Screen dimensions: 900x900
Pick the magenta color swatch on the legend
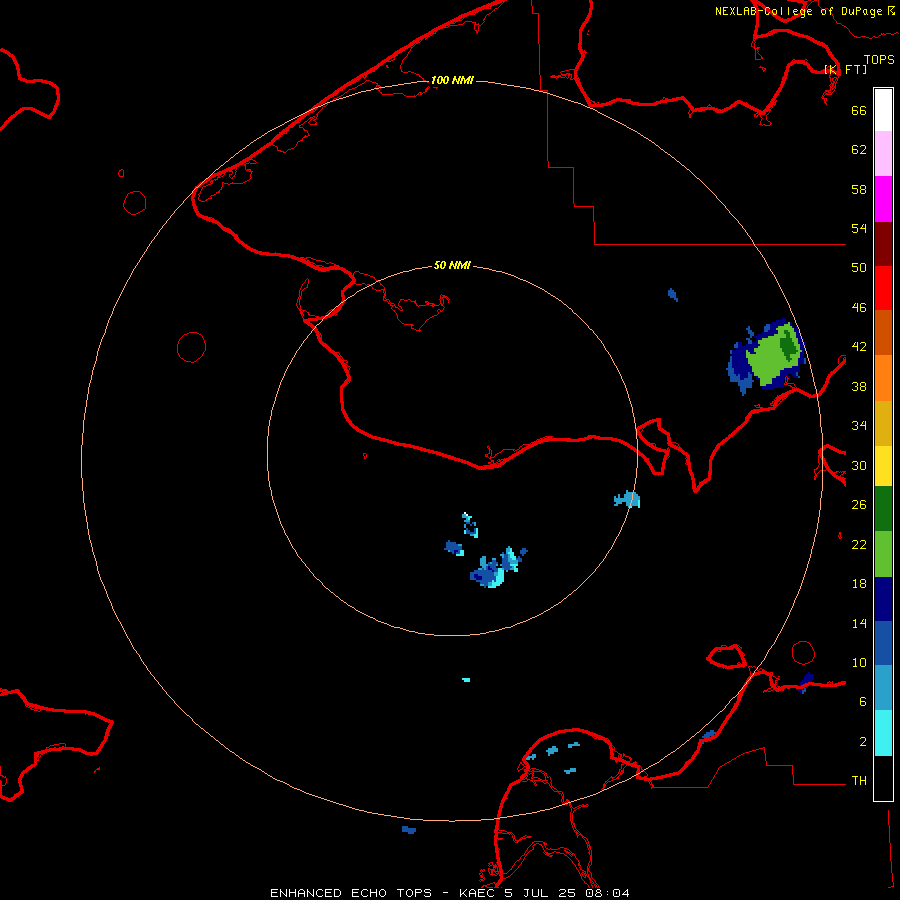883,199
